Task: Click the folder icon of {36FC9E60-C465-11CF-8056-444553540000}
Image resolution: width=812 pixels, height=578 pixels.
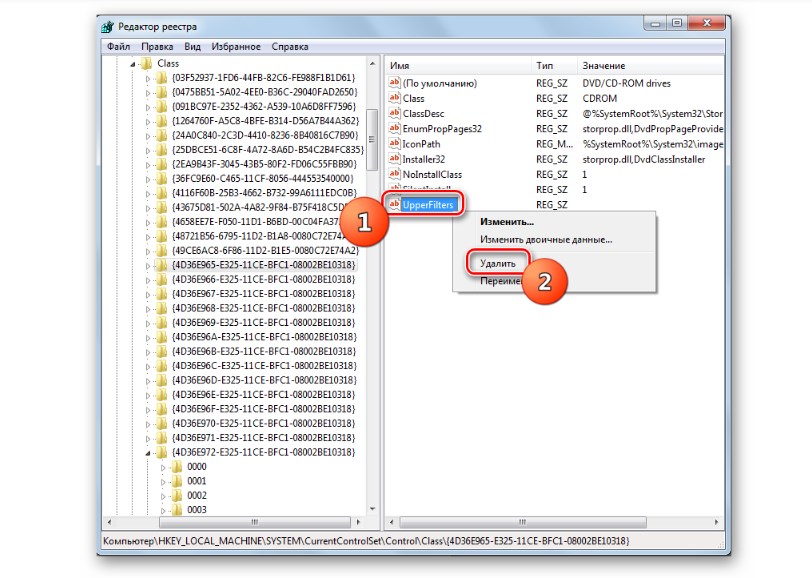Action: point(162,179)
